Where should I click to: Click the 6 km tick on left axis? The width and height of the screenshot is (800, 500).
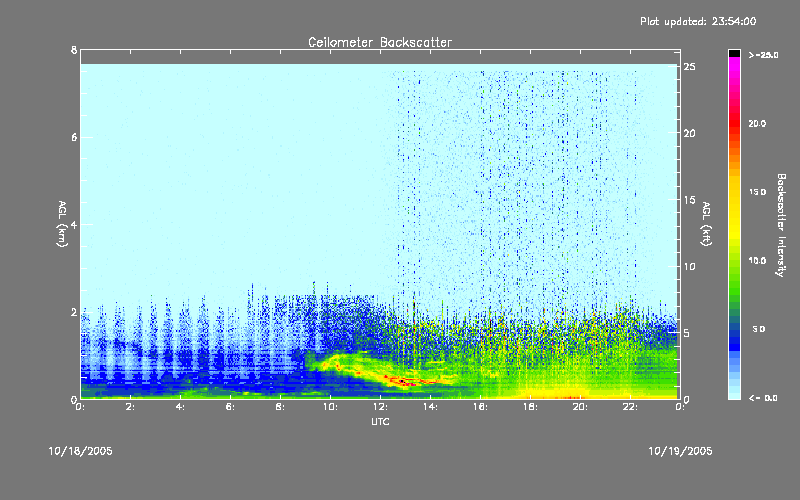click(x=74, y=137)
